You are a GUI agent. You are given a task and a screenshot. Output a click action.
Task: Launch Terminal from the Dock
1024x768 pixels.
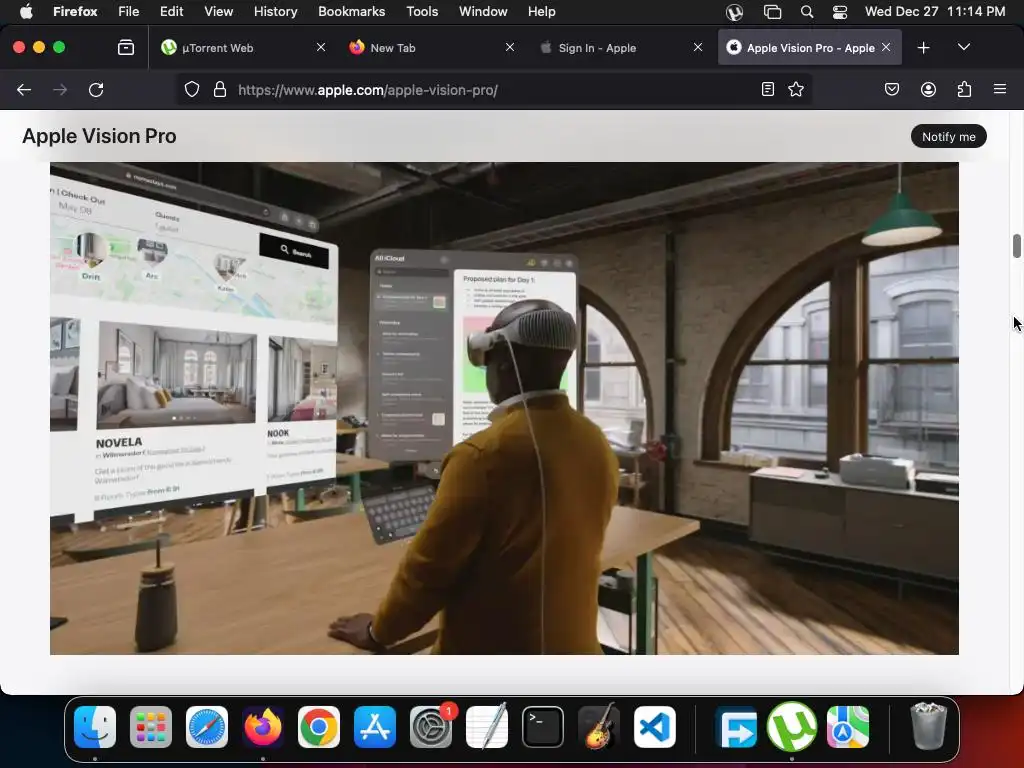543,727
